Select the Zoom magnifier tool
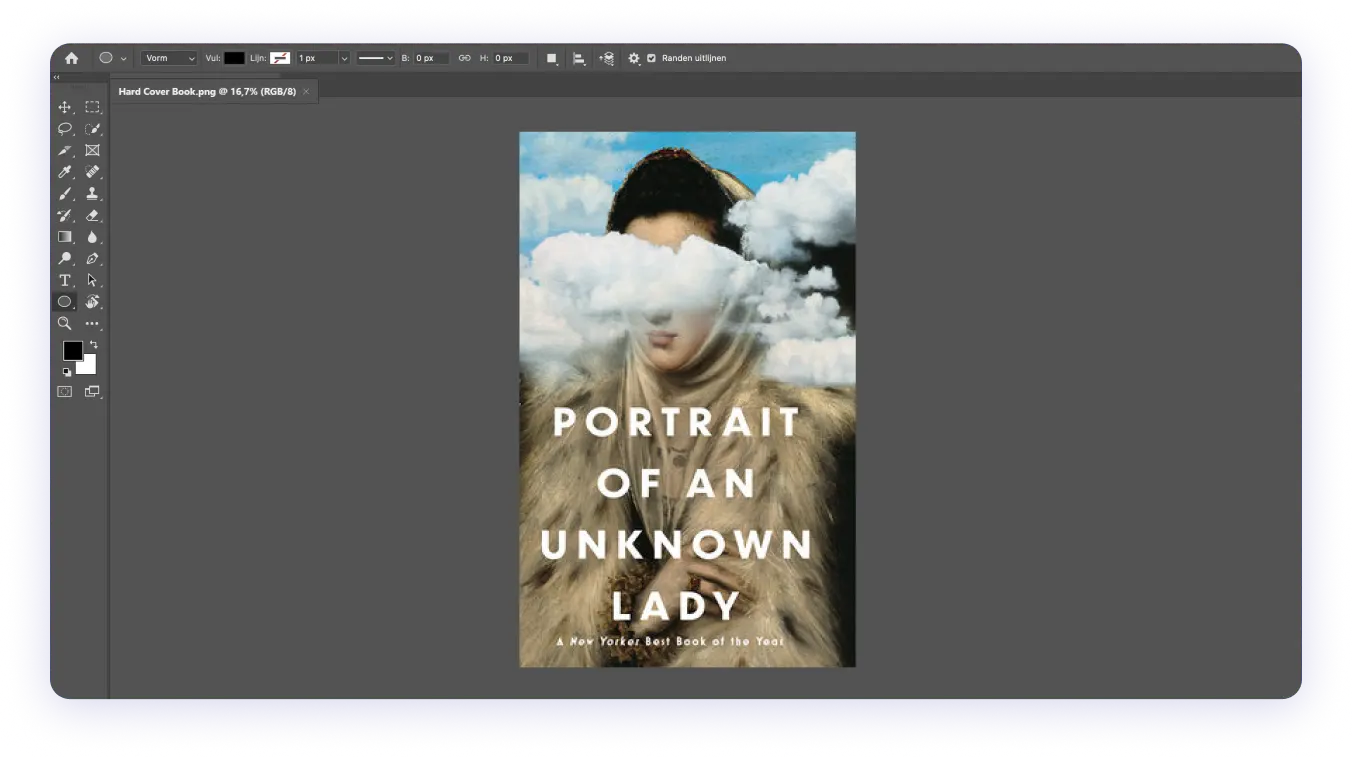The width and height of the screenshot is (1352, 757). click(x=65, y=324)
